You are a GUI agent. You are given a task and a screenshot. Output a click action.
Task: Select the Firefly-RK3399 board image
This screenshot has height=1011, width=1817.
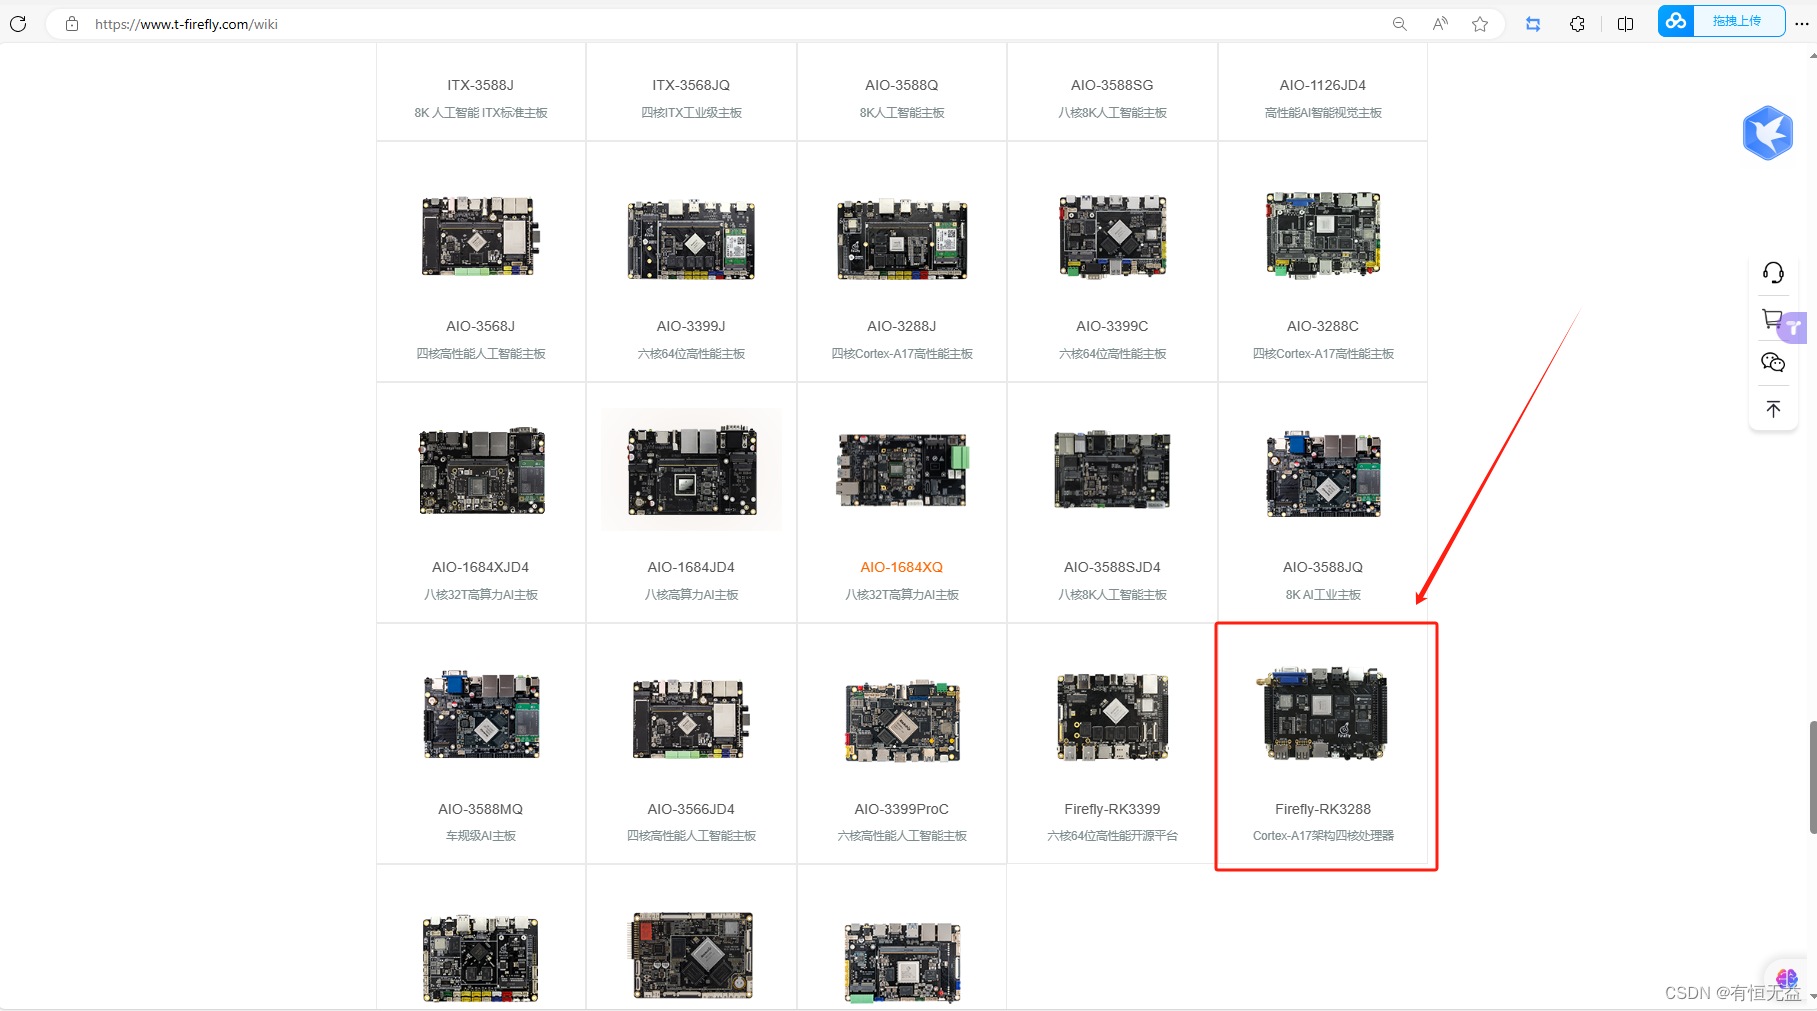click(1113, 716)
